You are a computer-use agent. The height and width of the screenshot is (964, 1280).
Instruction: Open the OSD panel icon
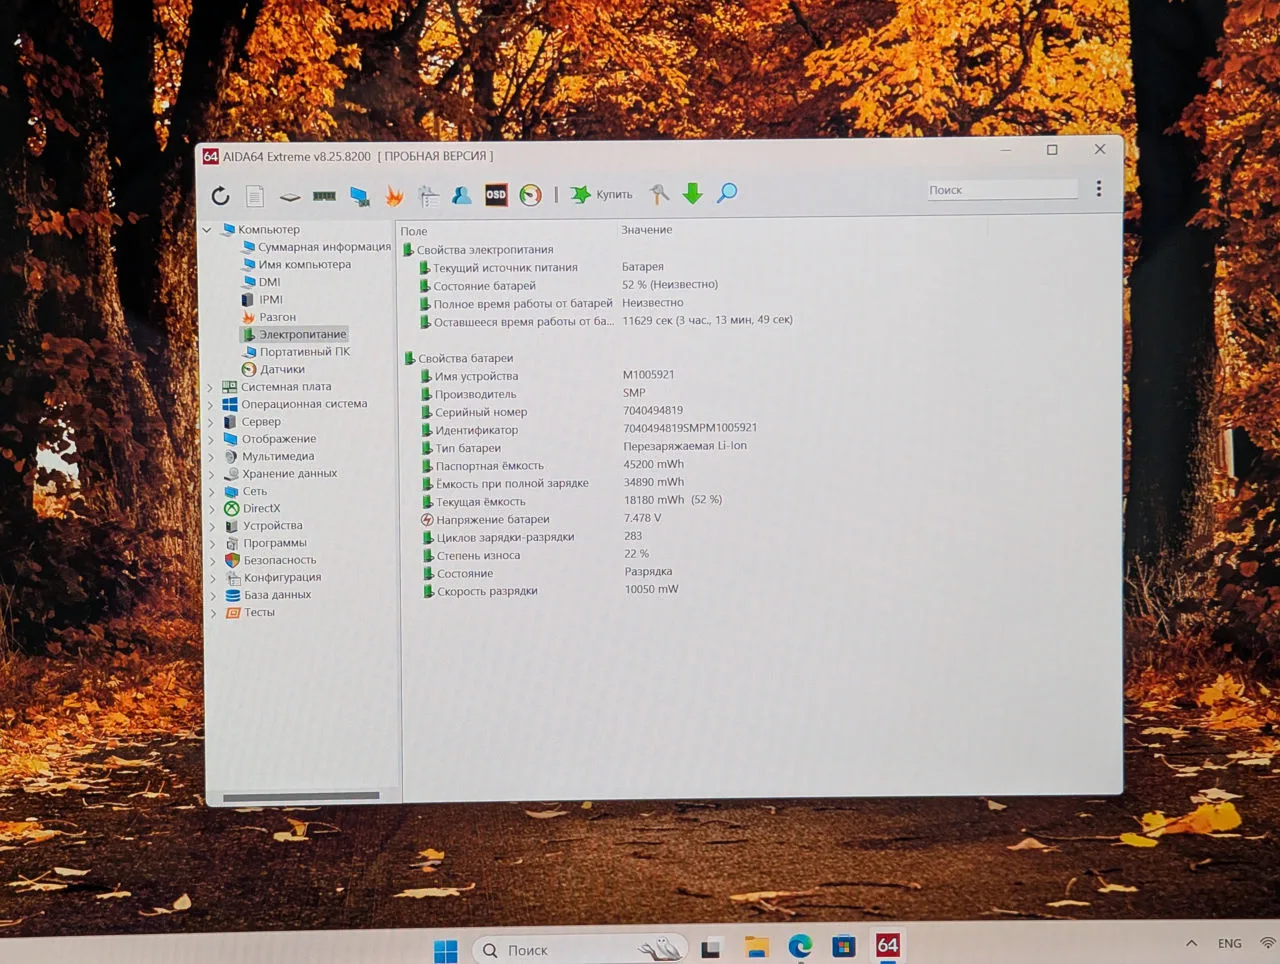(x=496, y=195)
